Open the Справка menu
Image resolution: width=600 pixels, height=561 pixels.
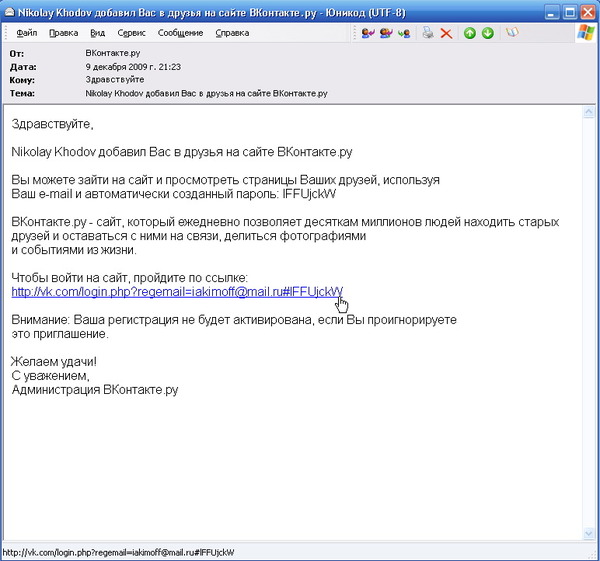click(232, 33)
